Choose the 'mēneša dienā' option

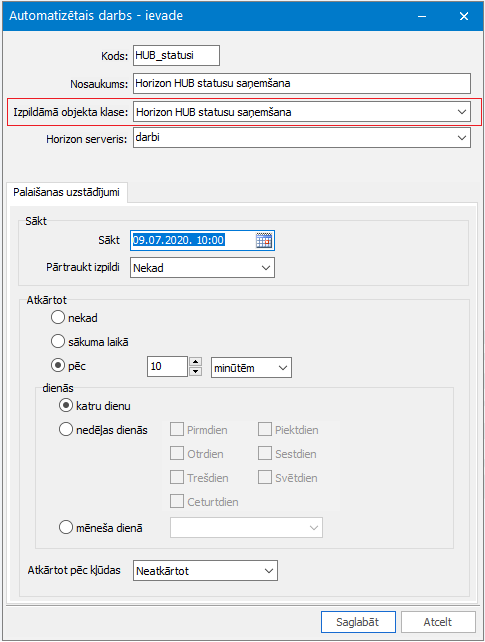coord(66,527)
